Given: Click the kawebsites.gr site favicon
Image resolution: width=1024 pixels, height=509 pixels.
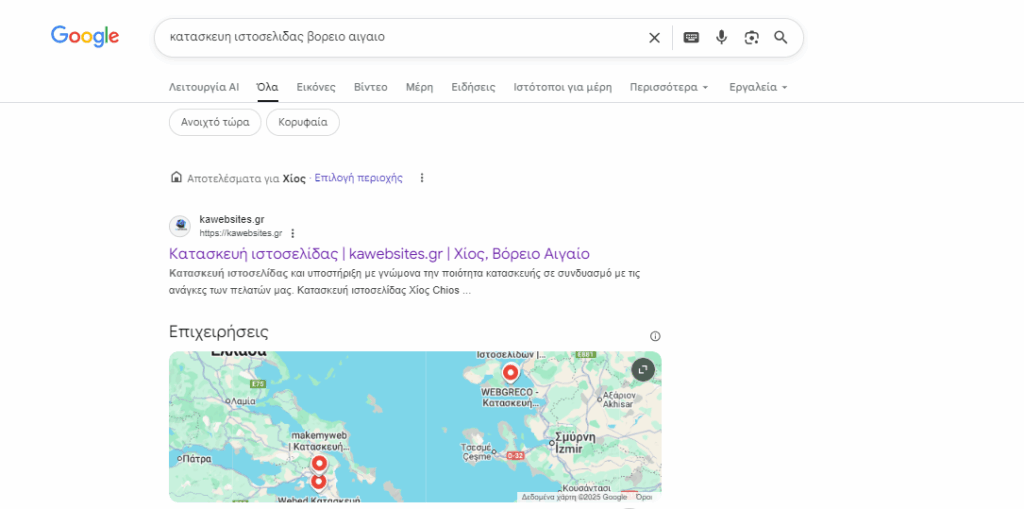Looking at the screenshot, I should tap(180, 226).
